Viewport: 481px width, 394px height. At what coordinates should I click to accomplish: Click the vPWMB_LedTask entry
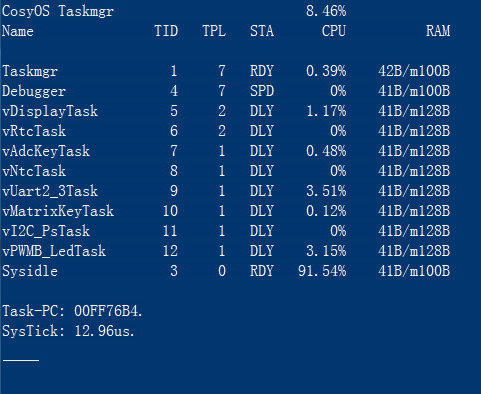point(54,251)
